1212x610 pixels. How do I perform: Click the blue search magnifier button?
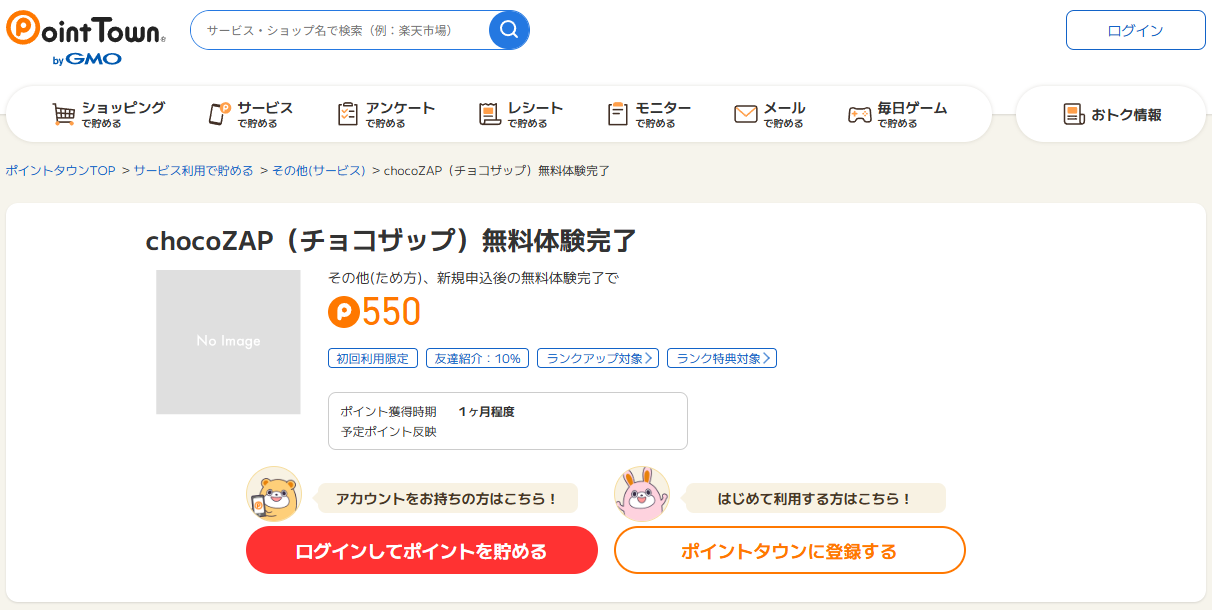point(509,30)
